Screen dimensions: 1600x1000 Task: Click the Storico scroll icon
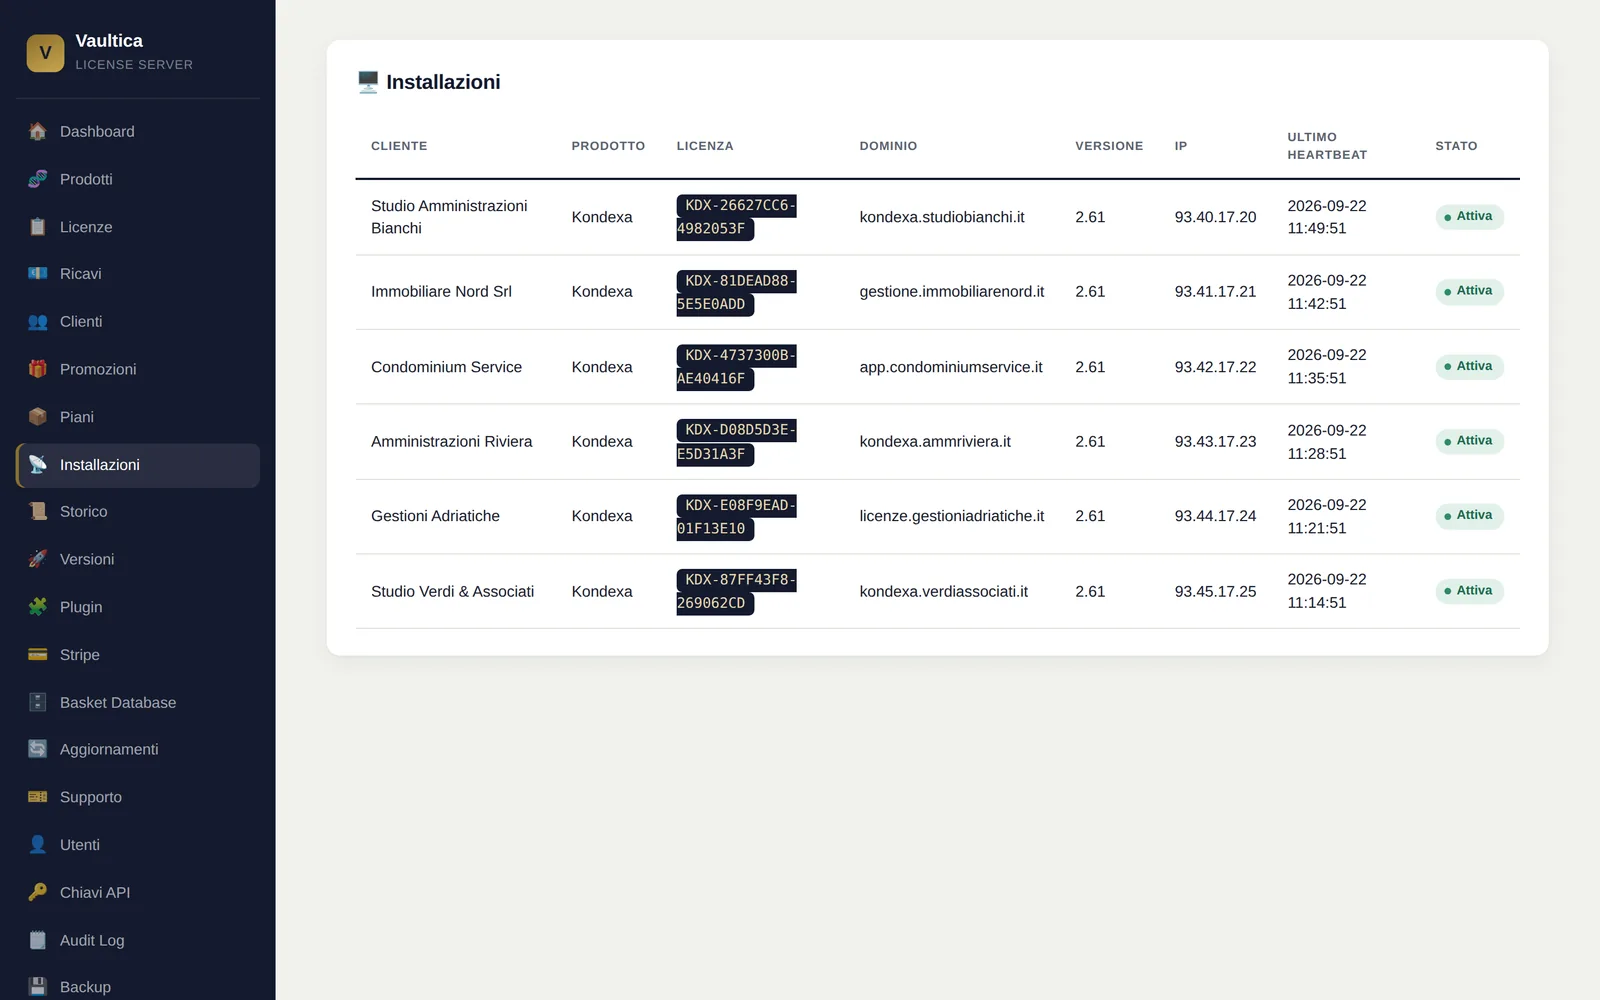point(38,511)
